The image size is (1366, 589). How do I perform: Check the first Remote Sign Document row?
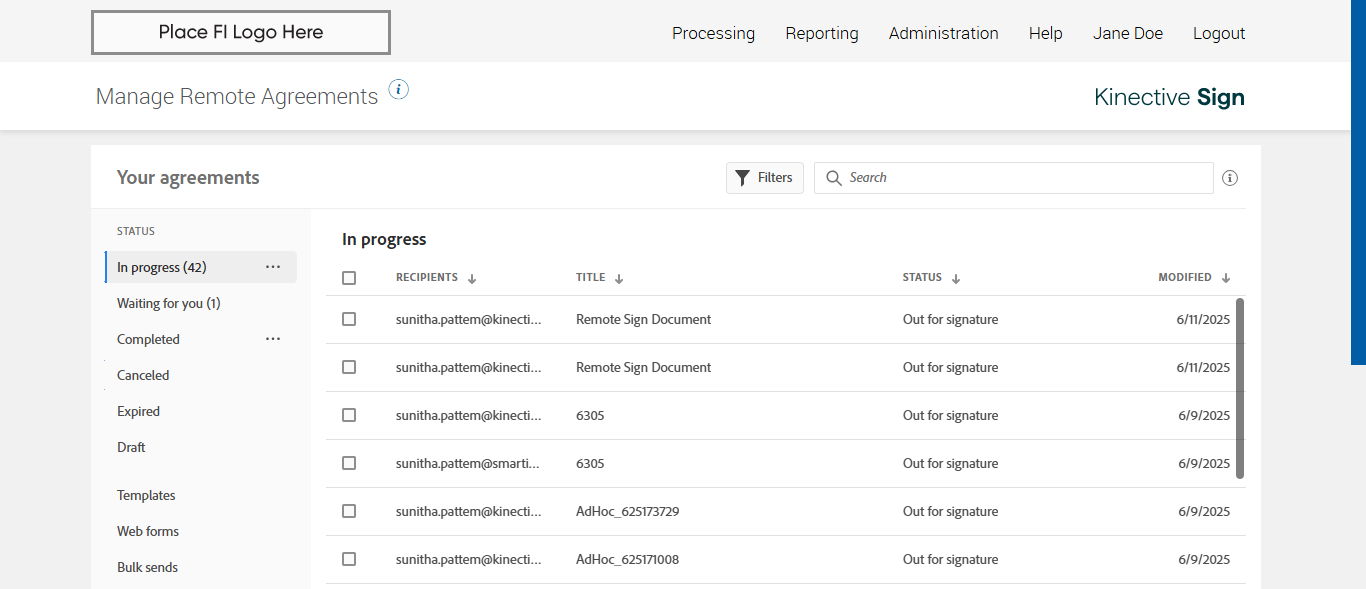click(349, 319)
